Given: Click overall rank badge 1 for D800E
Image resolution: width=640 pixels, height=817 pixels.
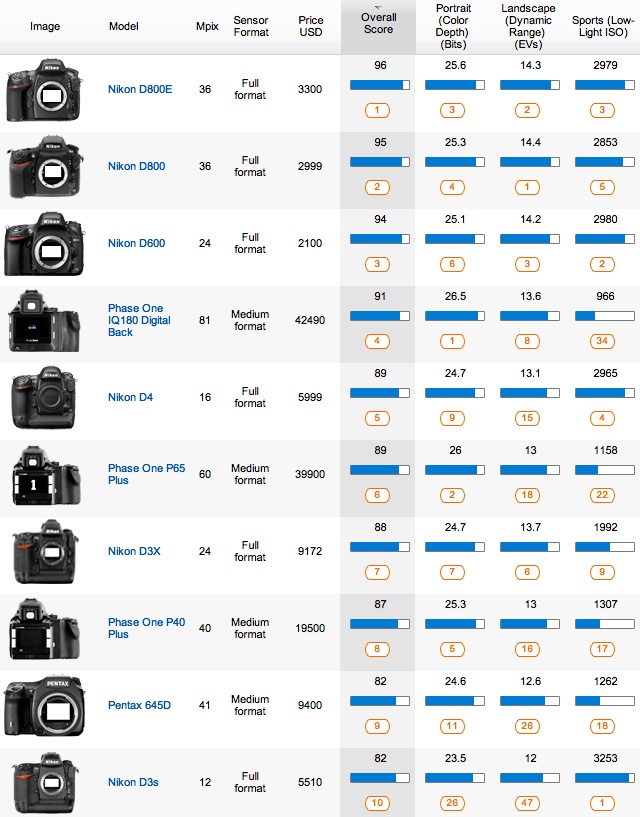Looking at the screenshot, I should [378, 110].
